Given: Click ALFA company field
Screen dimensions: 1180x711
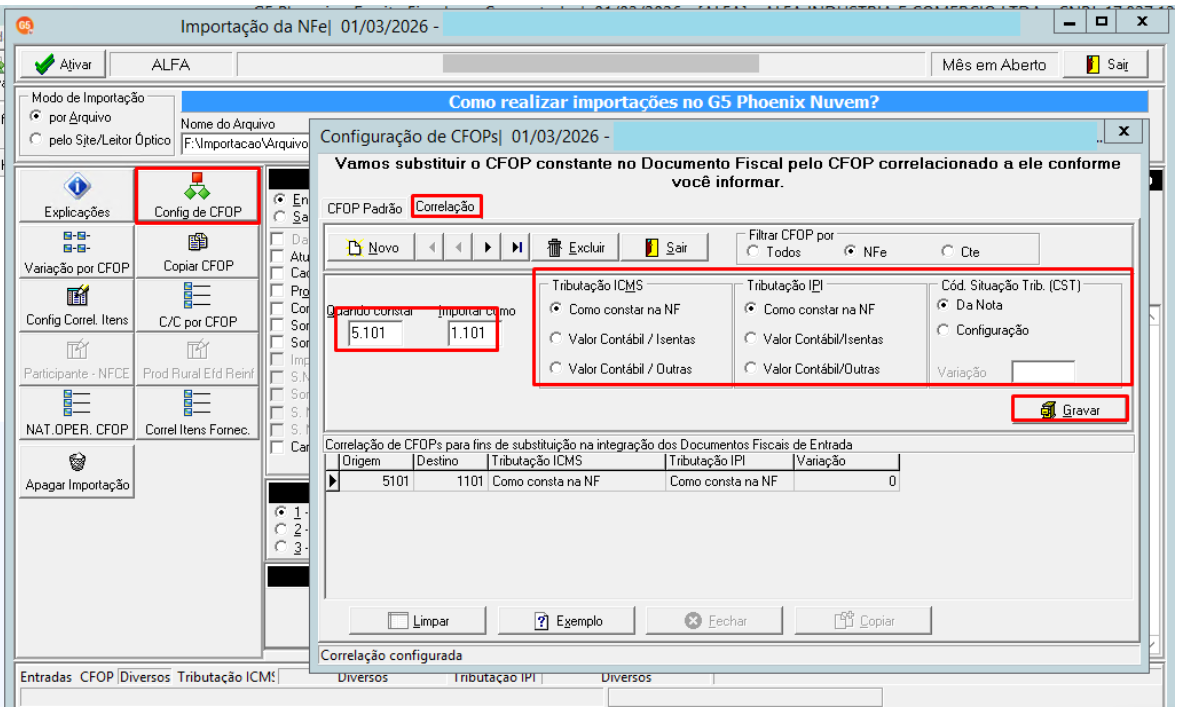Looking at the screenshot, I should 171,65.
